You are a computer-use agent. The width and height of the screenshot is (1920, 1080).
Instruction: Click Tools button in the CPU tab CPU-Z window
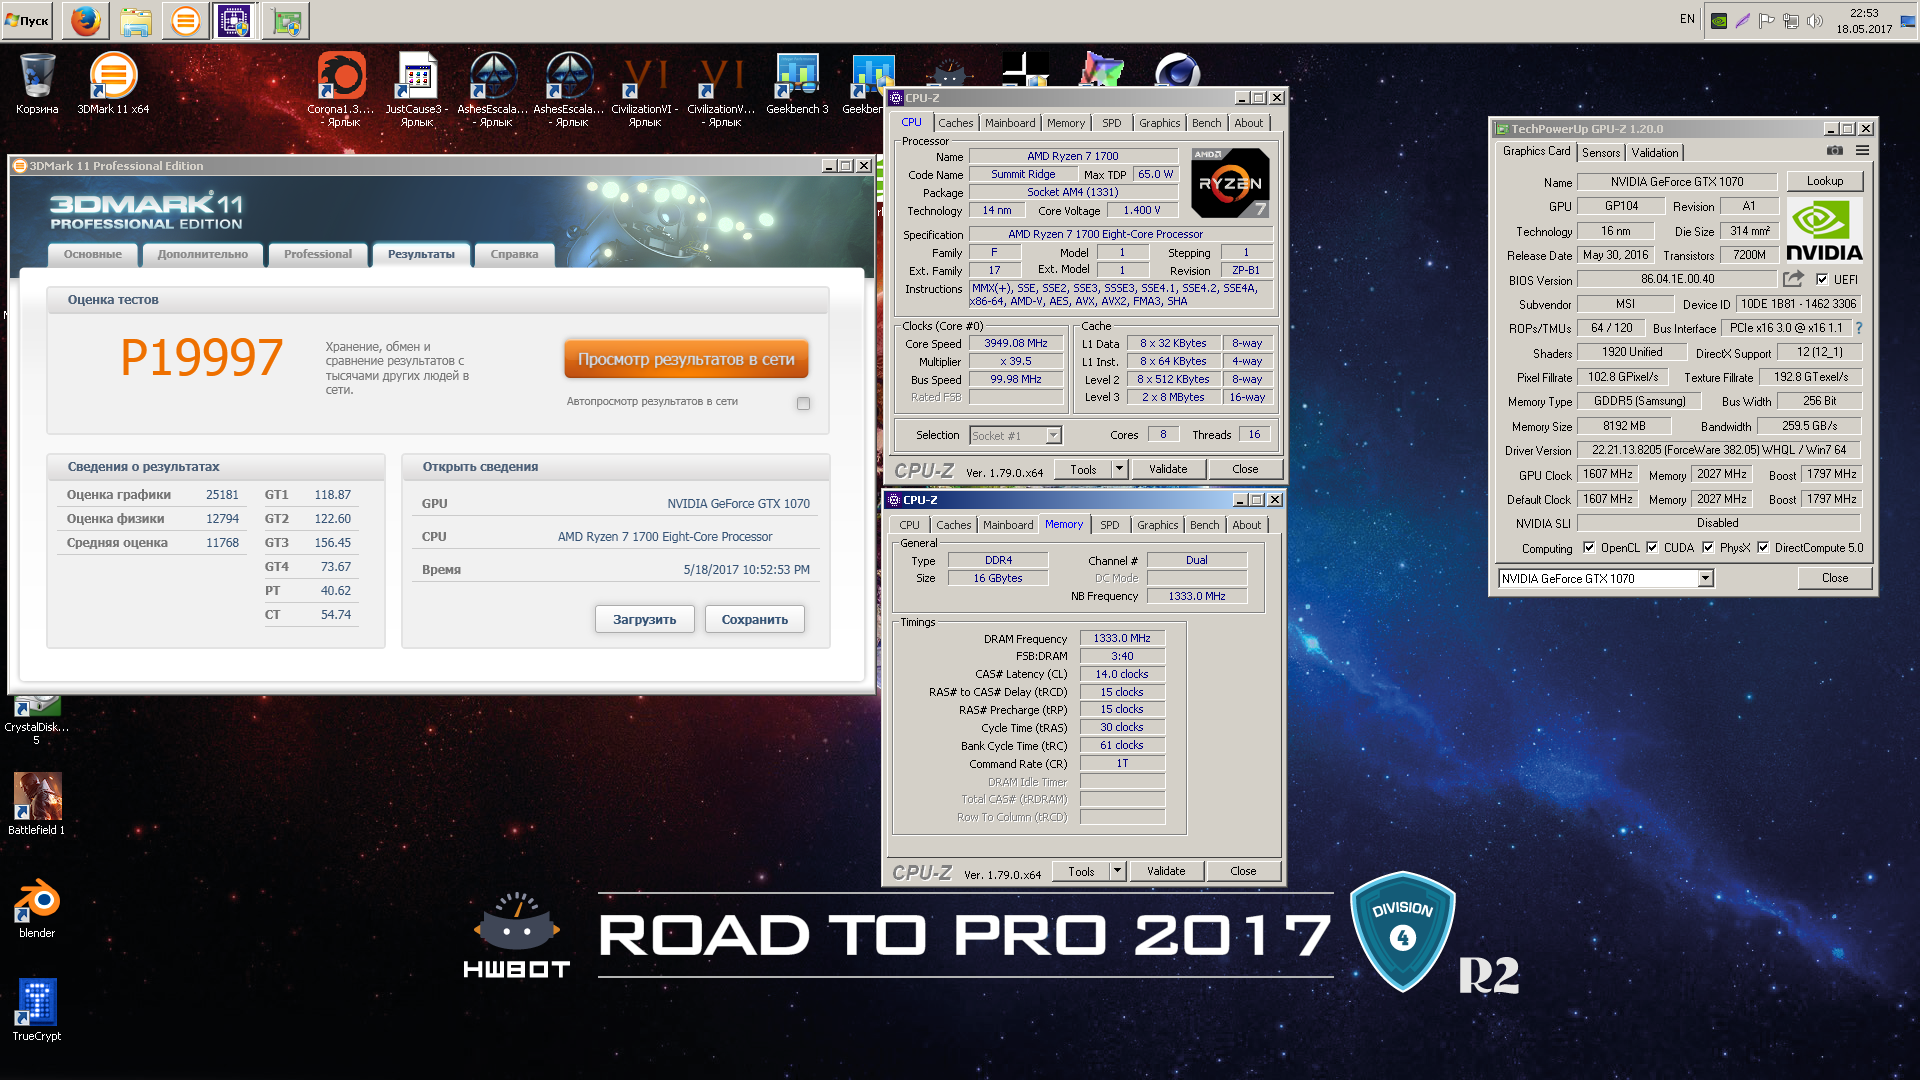click(1083, 469)
